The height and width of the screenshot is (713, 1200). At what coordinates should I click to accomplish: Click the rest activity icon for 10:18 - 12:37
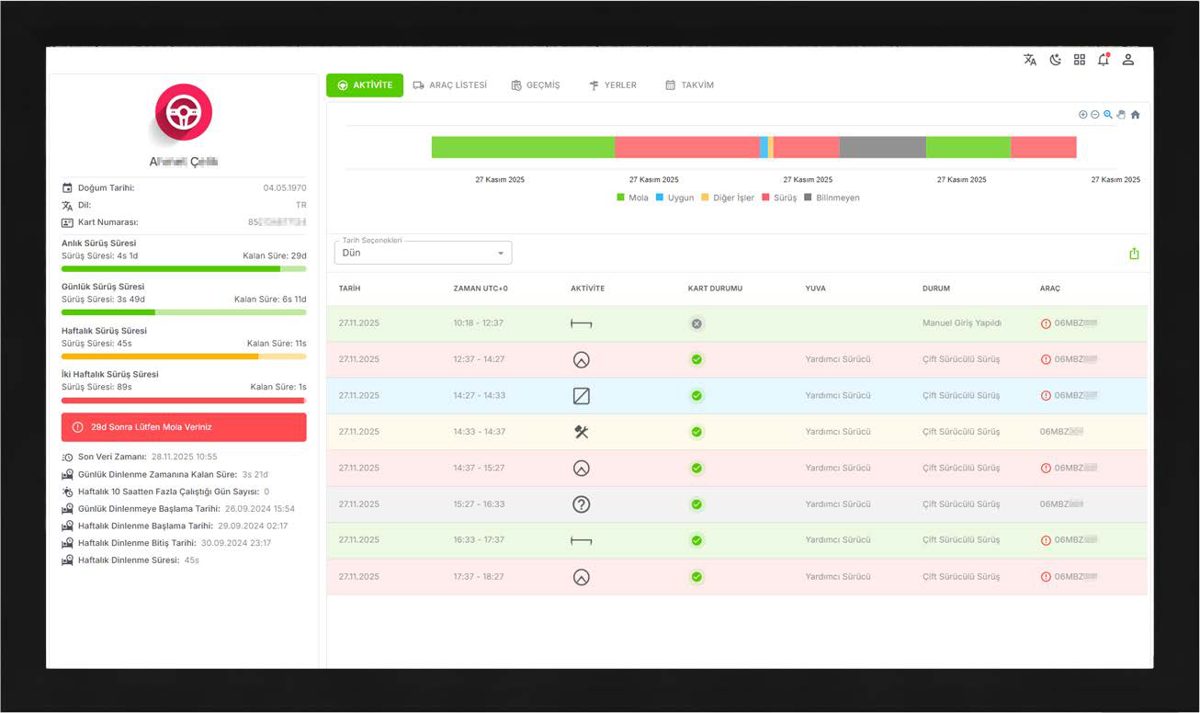click(x=581, y=324)
